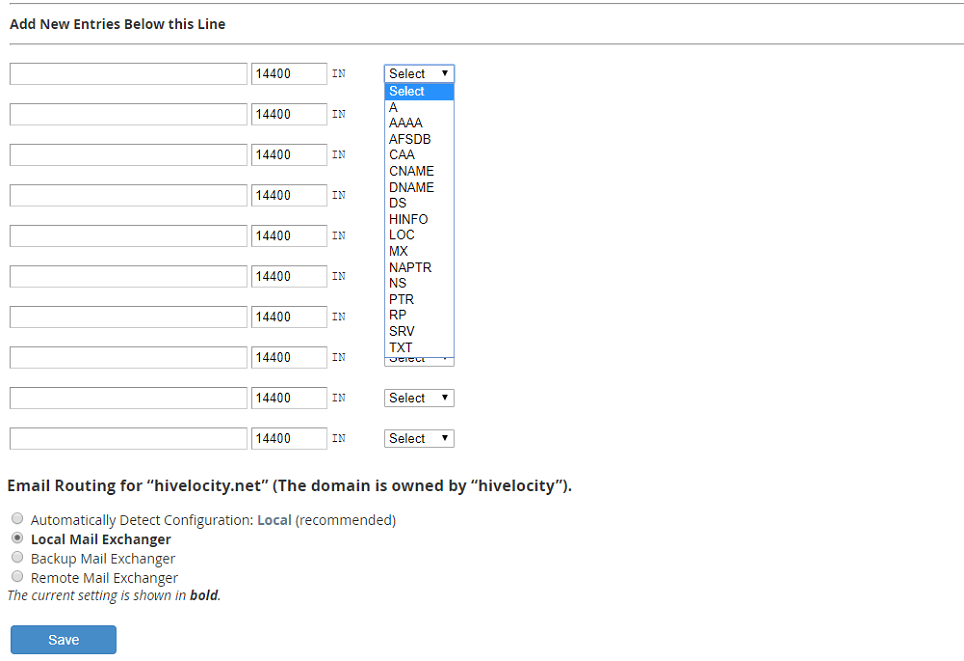Open the ninth row's Select dropdown

pyautogui.click(x=418, y=398)
